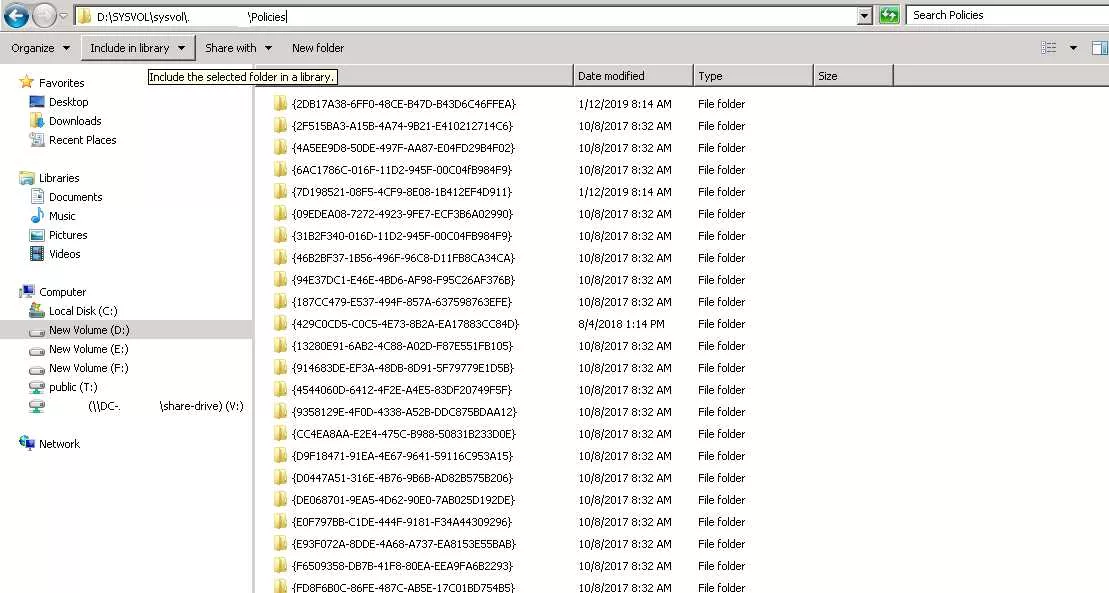Refresh the folder with the green arrows icon
1109x593 pixels.
pos(889,15)
